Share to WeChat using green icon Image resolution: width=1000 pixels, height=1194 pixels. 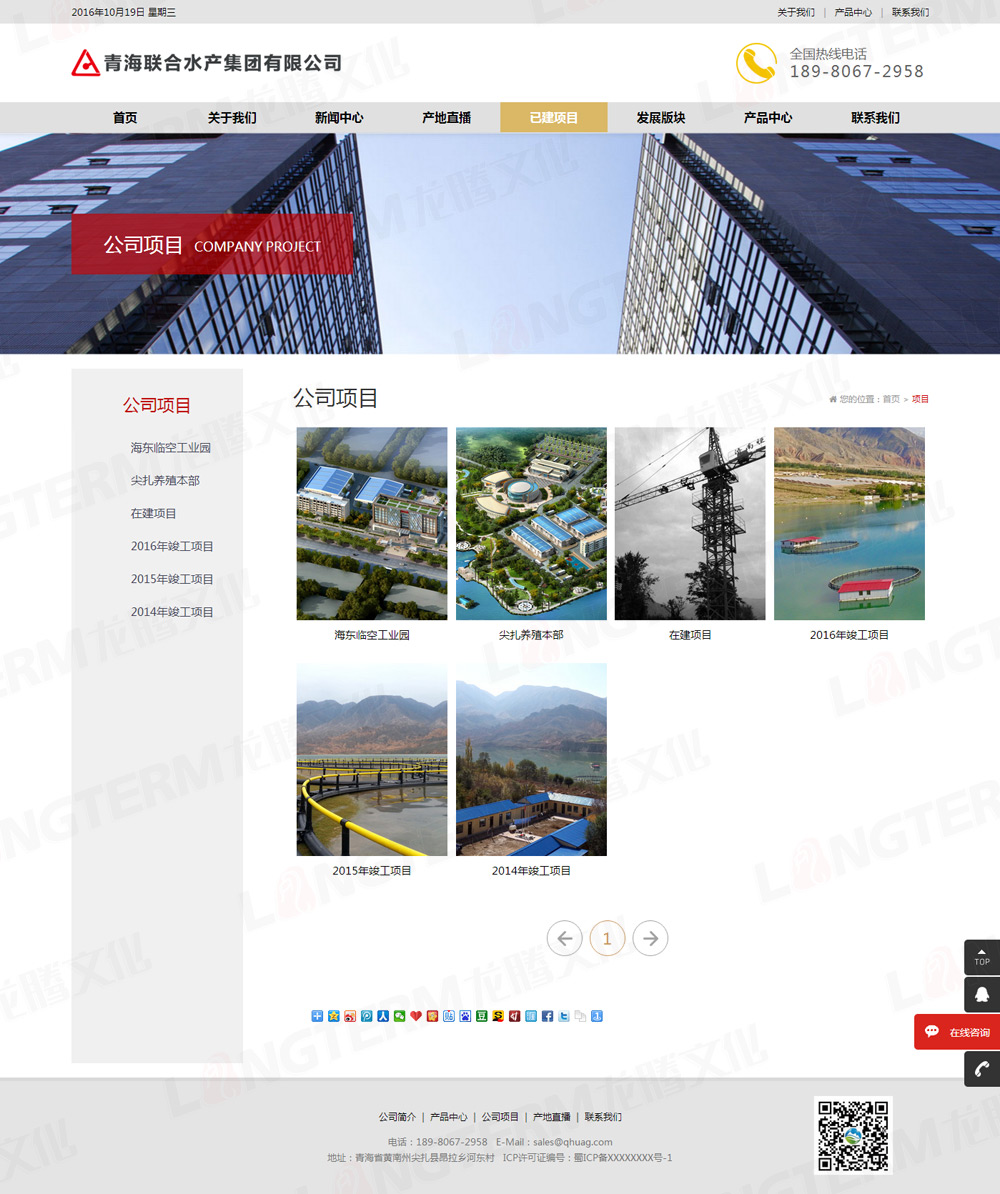400,1016
